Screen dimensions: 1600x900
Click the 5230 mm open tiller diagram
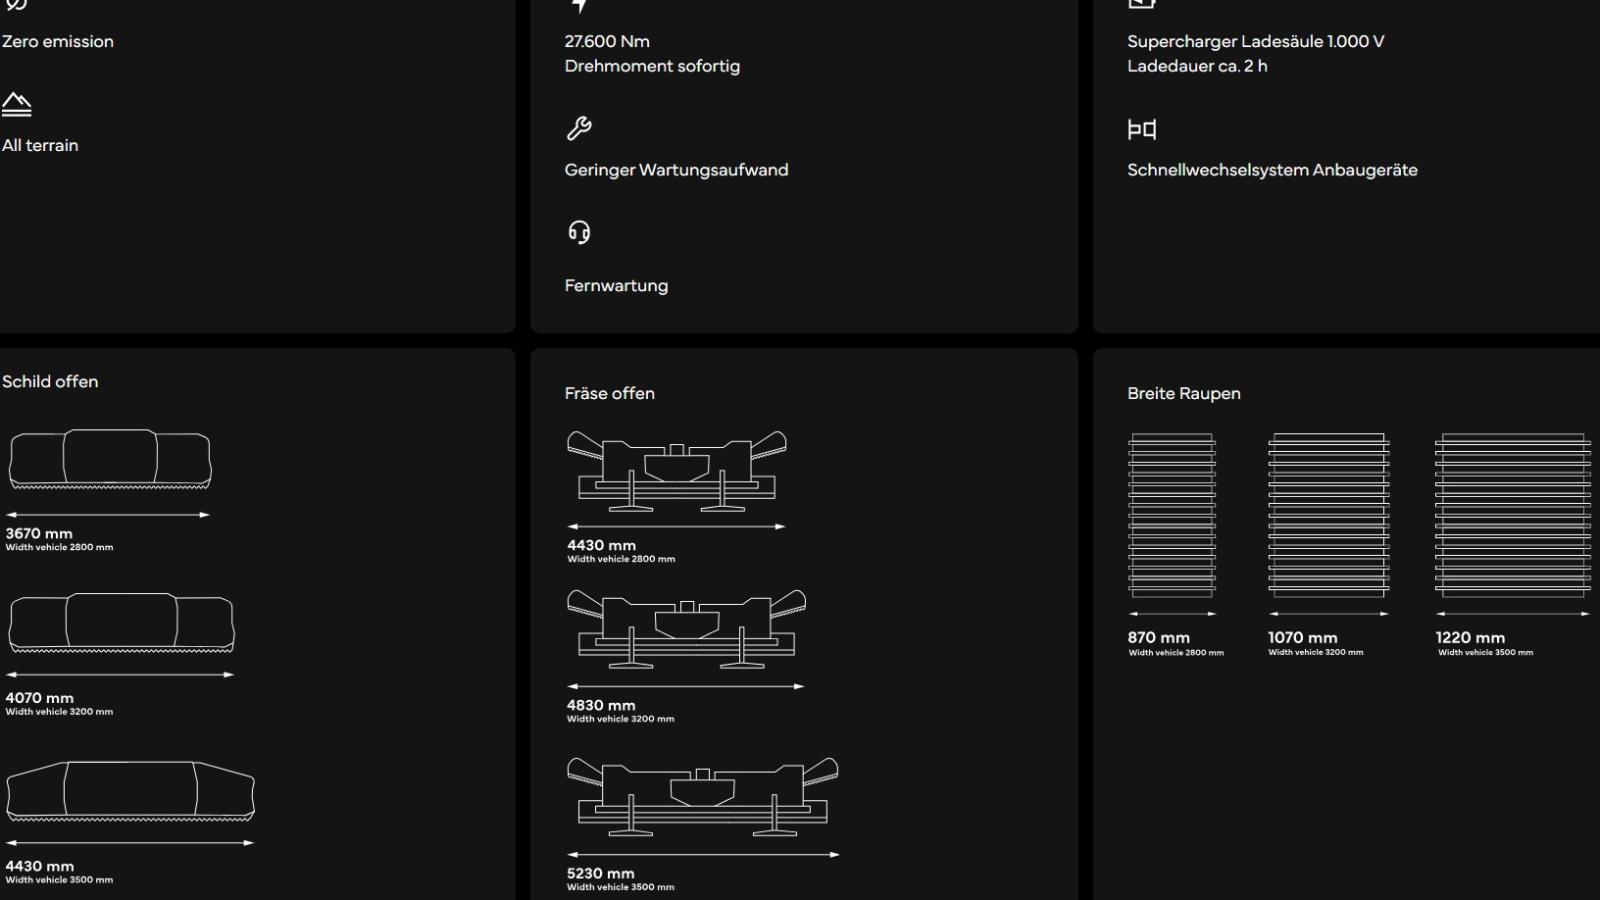pyautogui.click(x=702, y=797)
